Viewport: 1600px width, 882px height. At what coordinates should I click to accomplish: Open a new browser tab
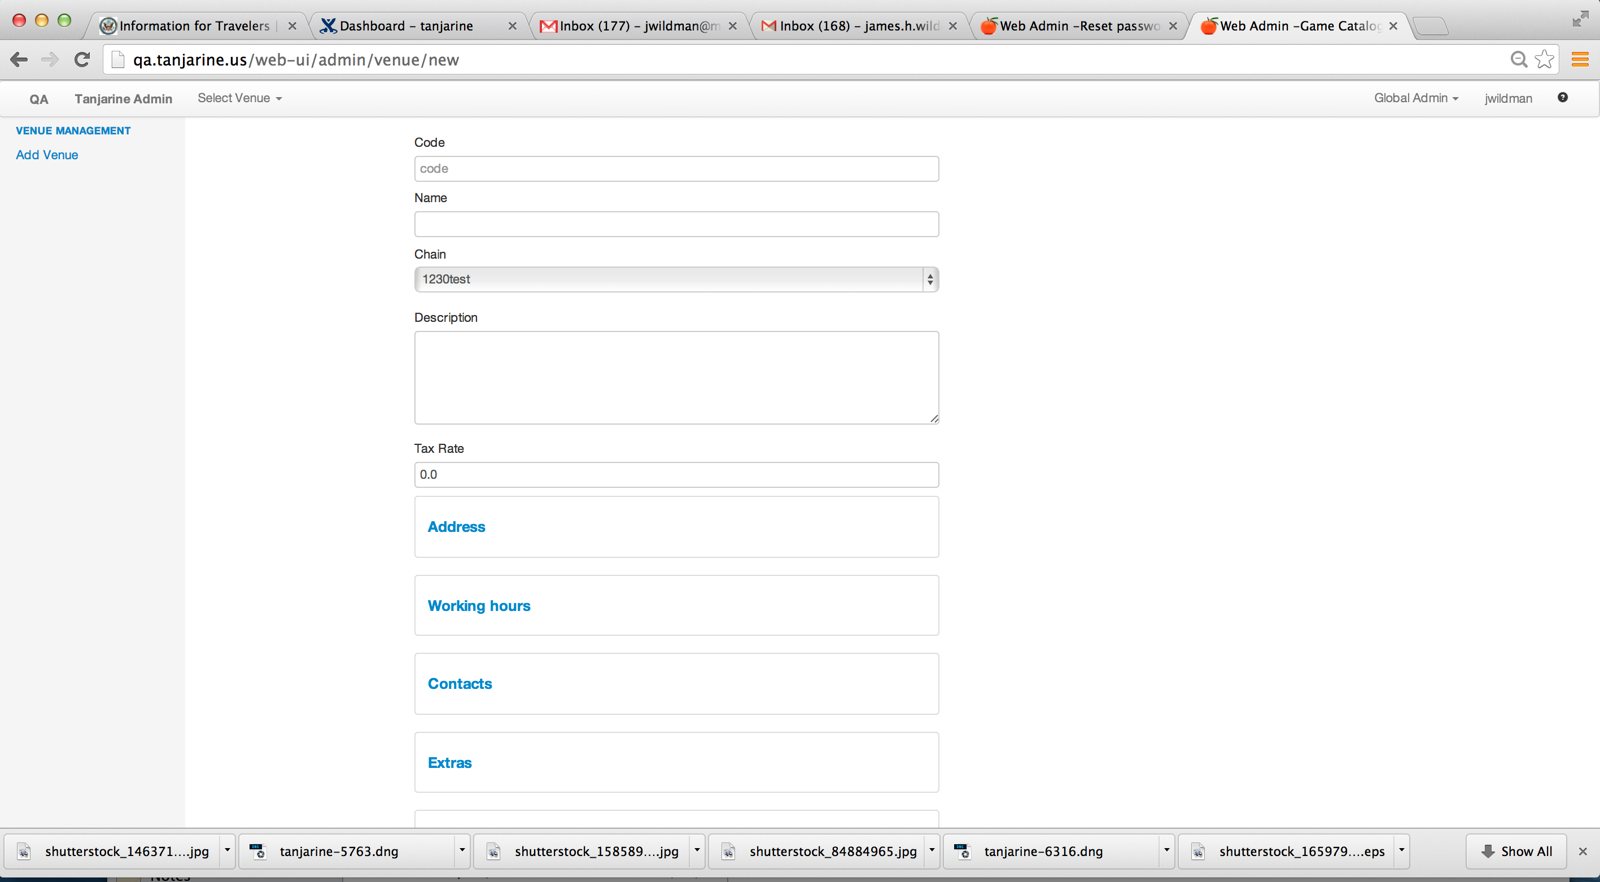1430,27
